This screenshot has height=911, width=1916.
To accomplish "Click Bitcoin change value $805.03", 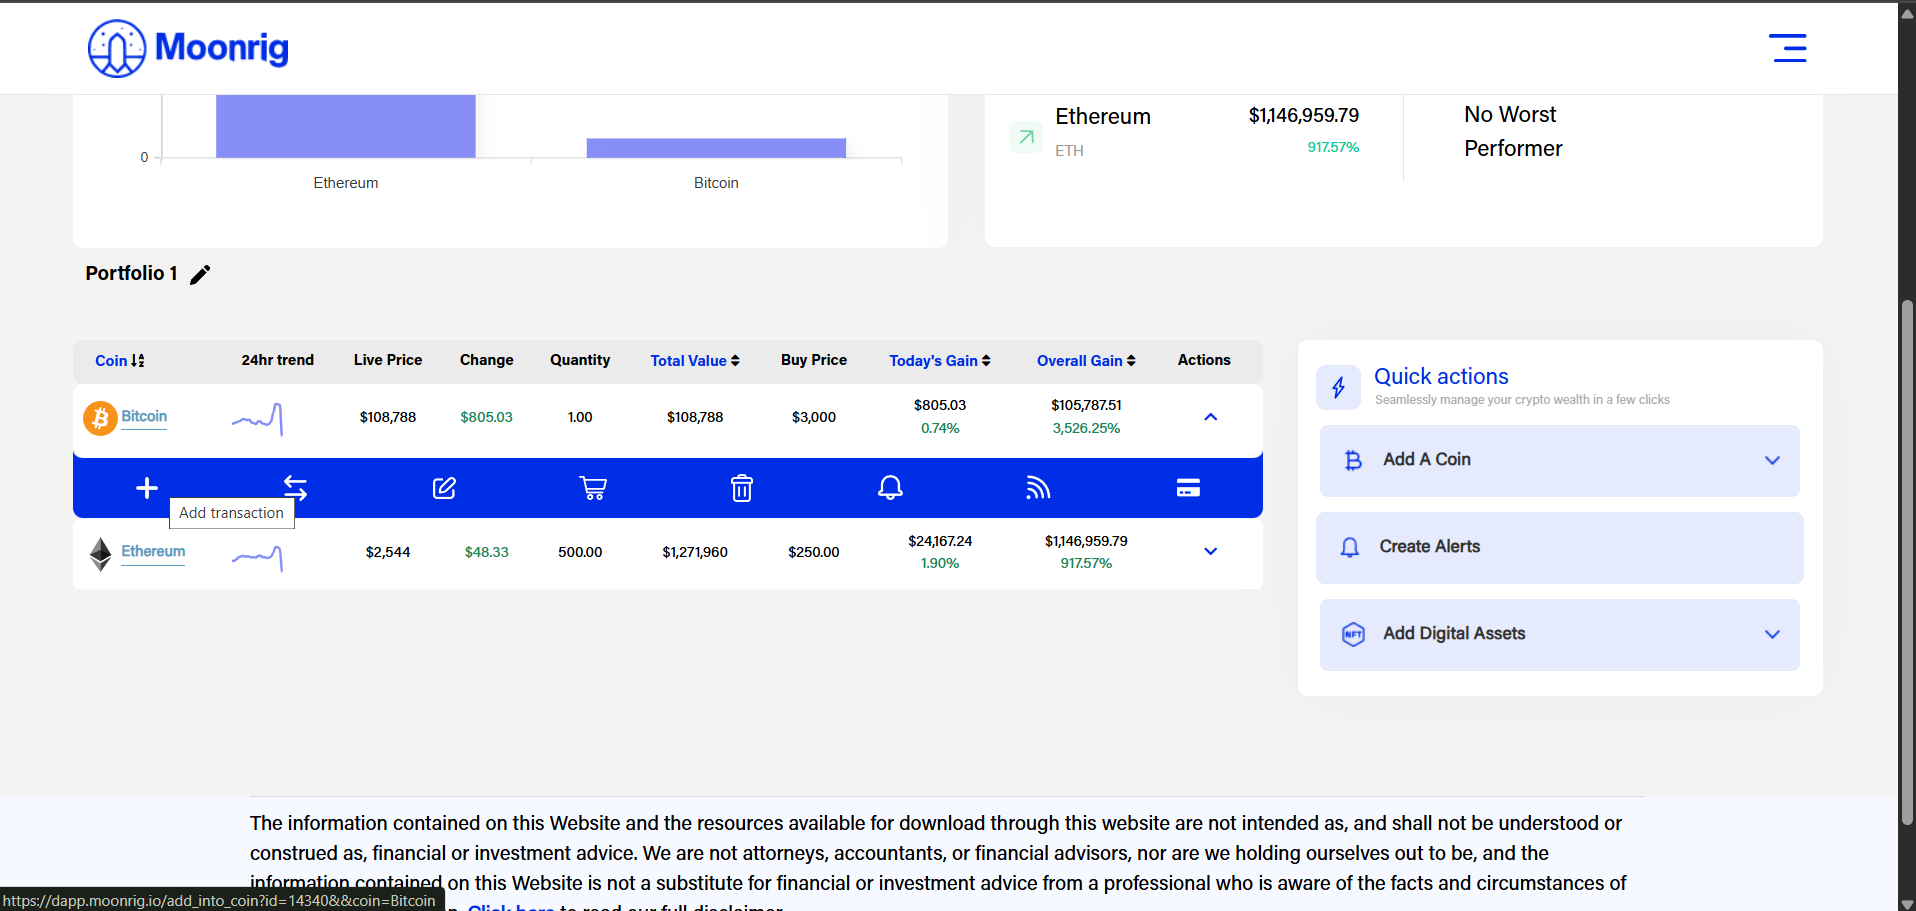I will click(486, 417).
